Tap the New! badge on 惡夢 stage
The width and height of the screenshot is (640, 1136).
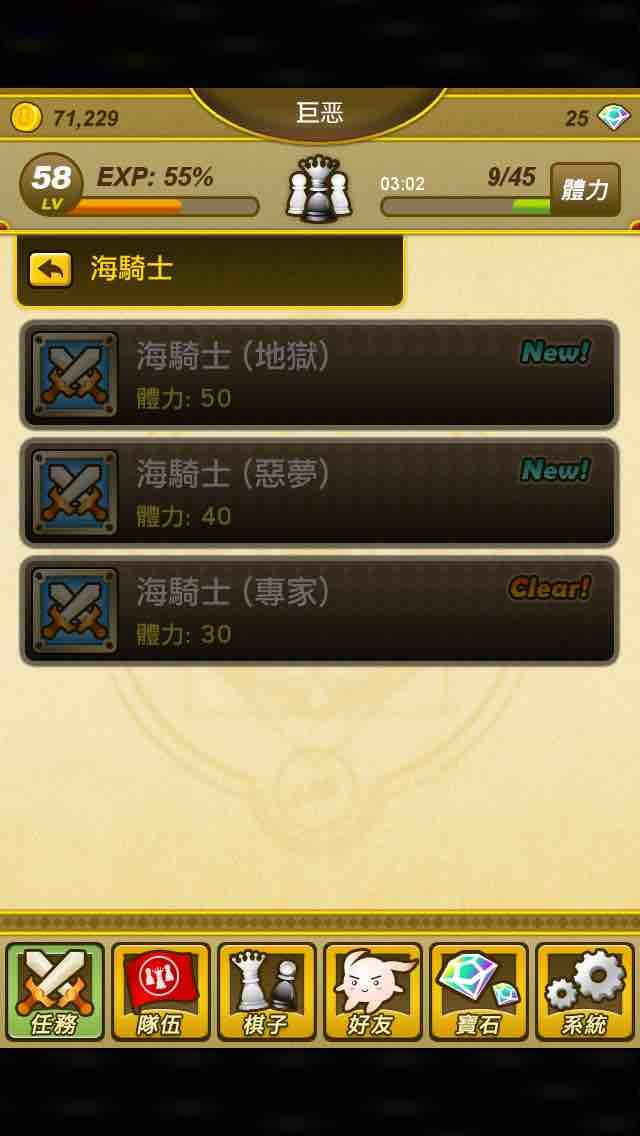point(555,470)
